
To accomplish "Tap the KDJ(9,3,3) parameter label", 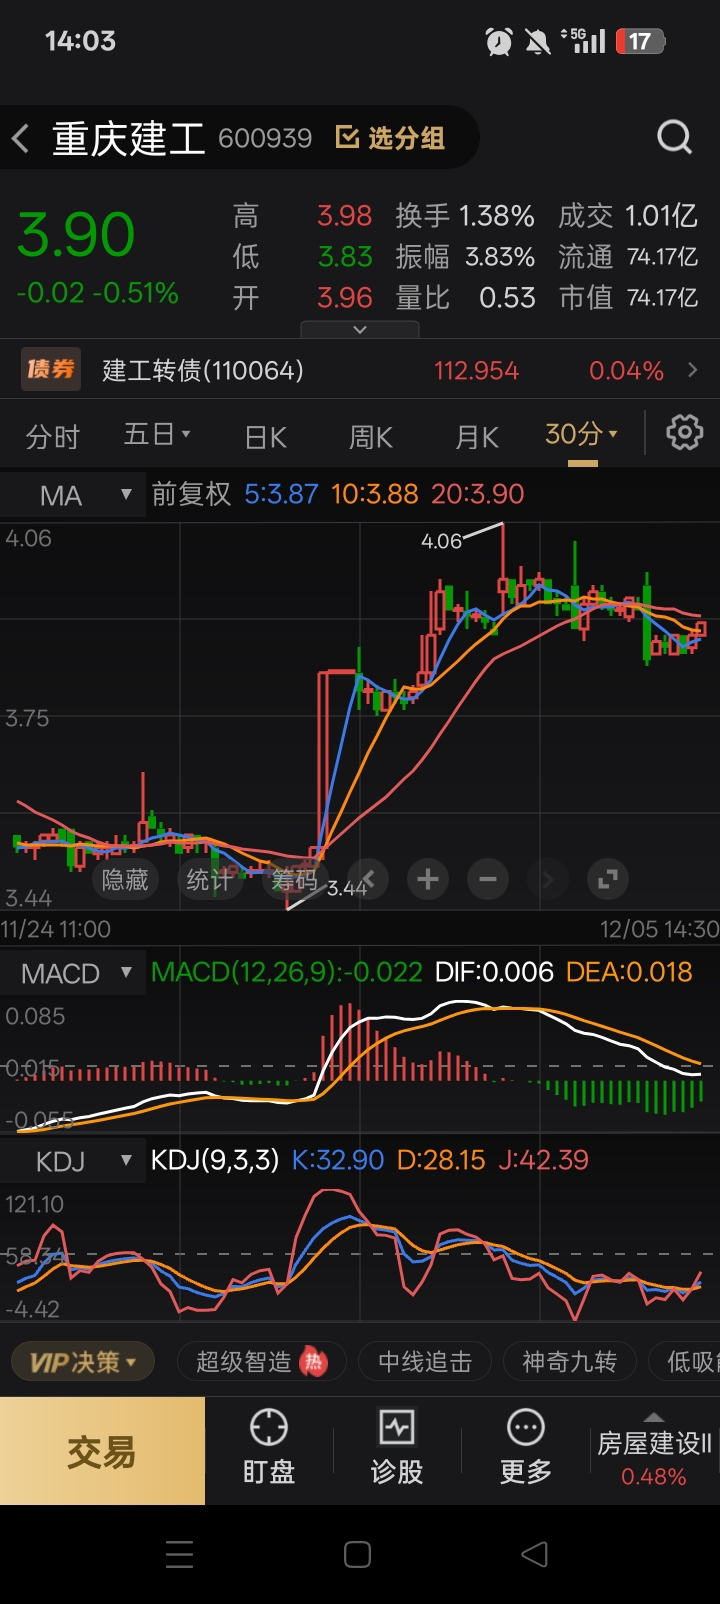I will [215, 1160].
